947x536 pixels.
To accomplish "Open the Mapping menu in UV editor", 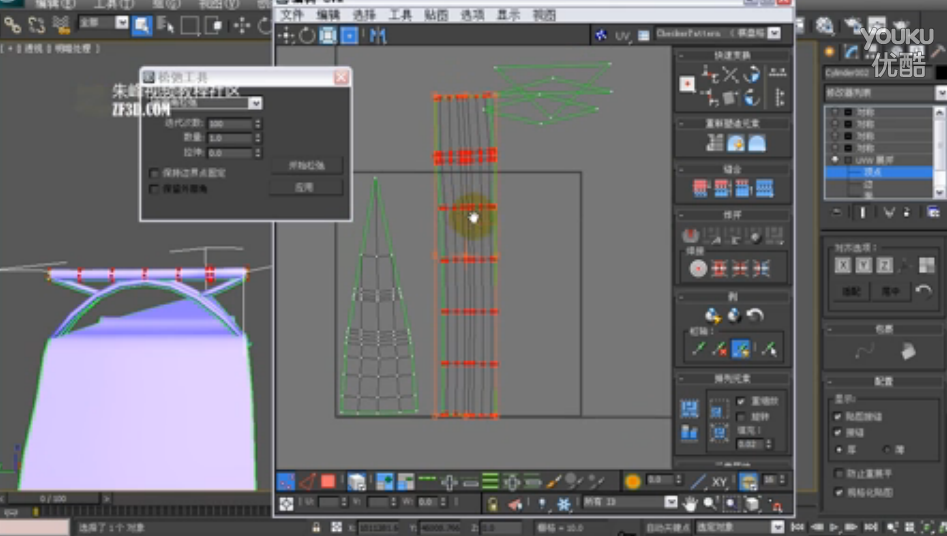I will point(435,15).
